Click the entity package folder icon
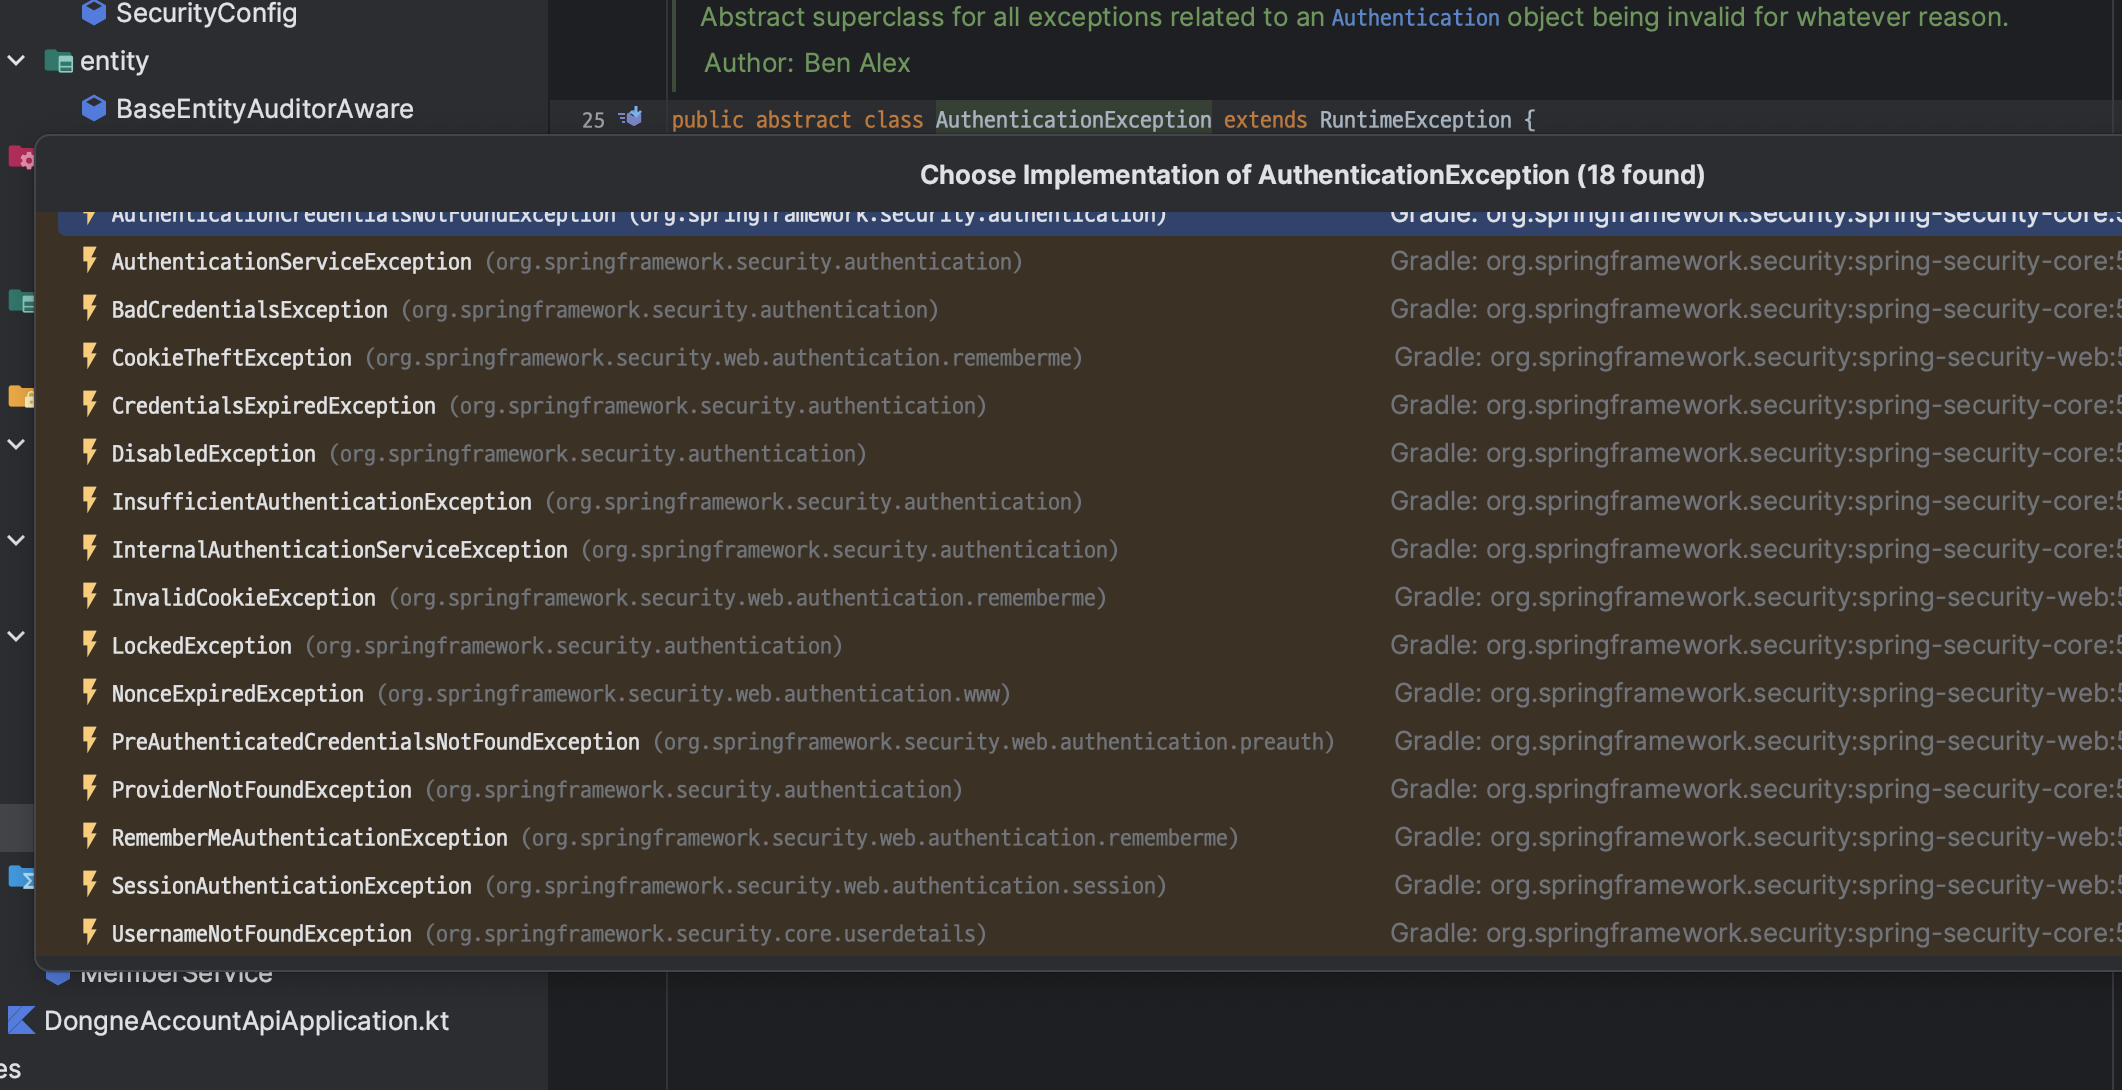Screen dimensions: 2122x1090 [x=58, y=62]
